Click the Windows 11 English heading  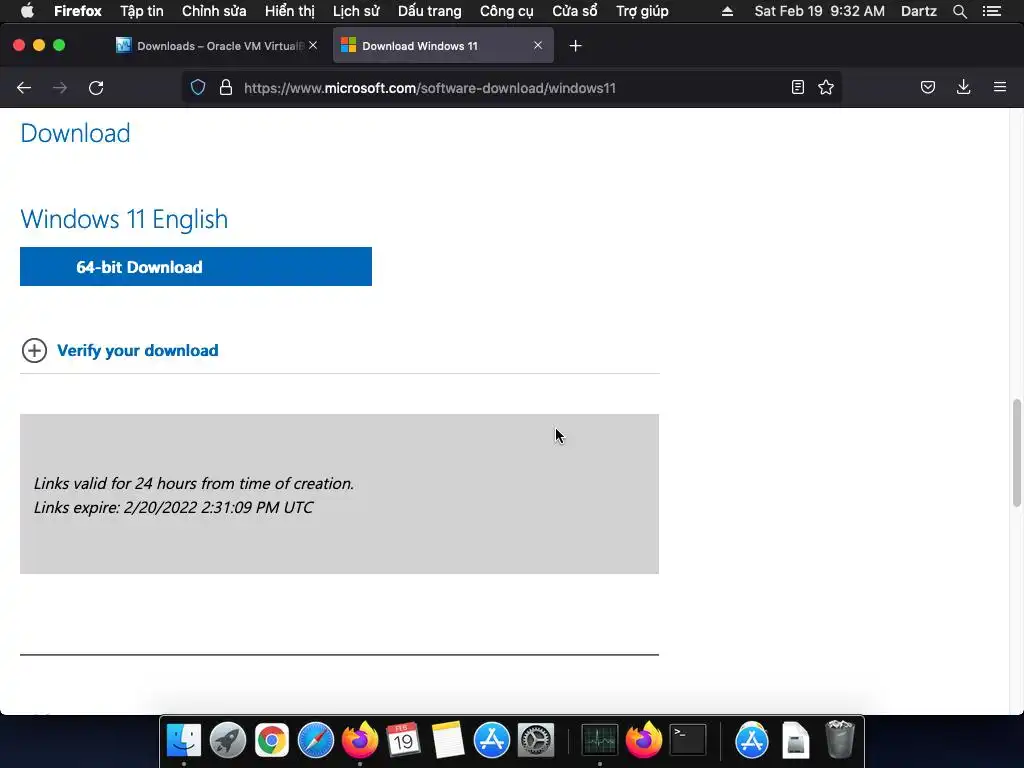124,219
